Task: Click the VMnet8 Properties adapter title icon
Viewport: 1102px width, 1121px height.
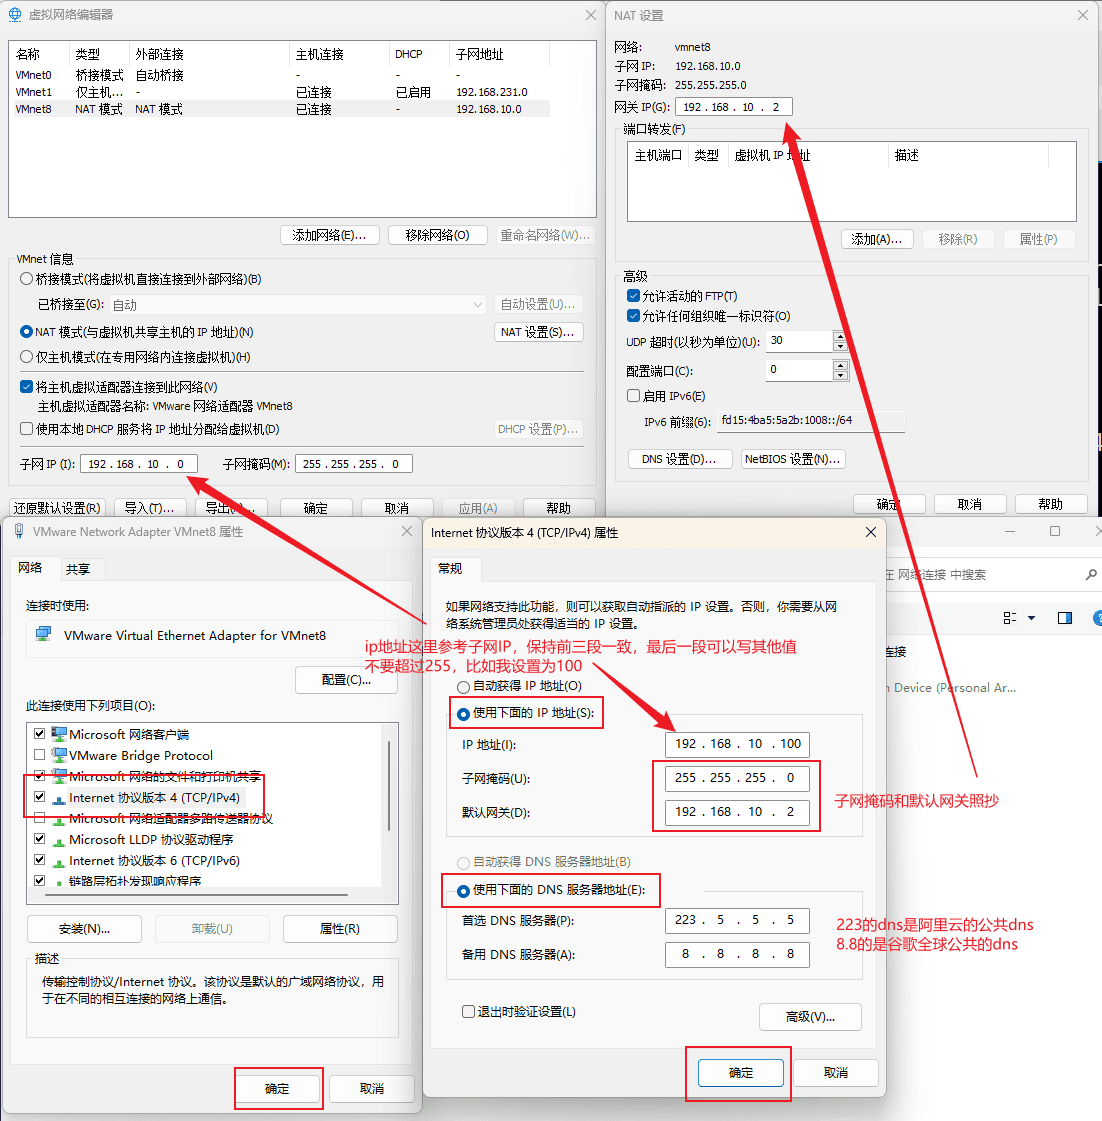Action: coord(19,532)
